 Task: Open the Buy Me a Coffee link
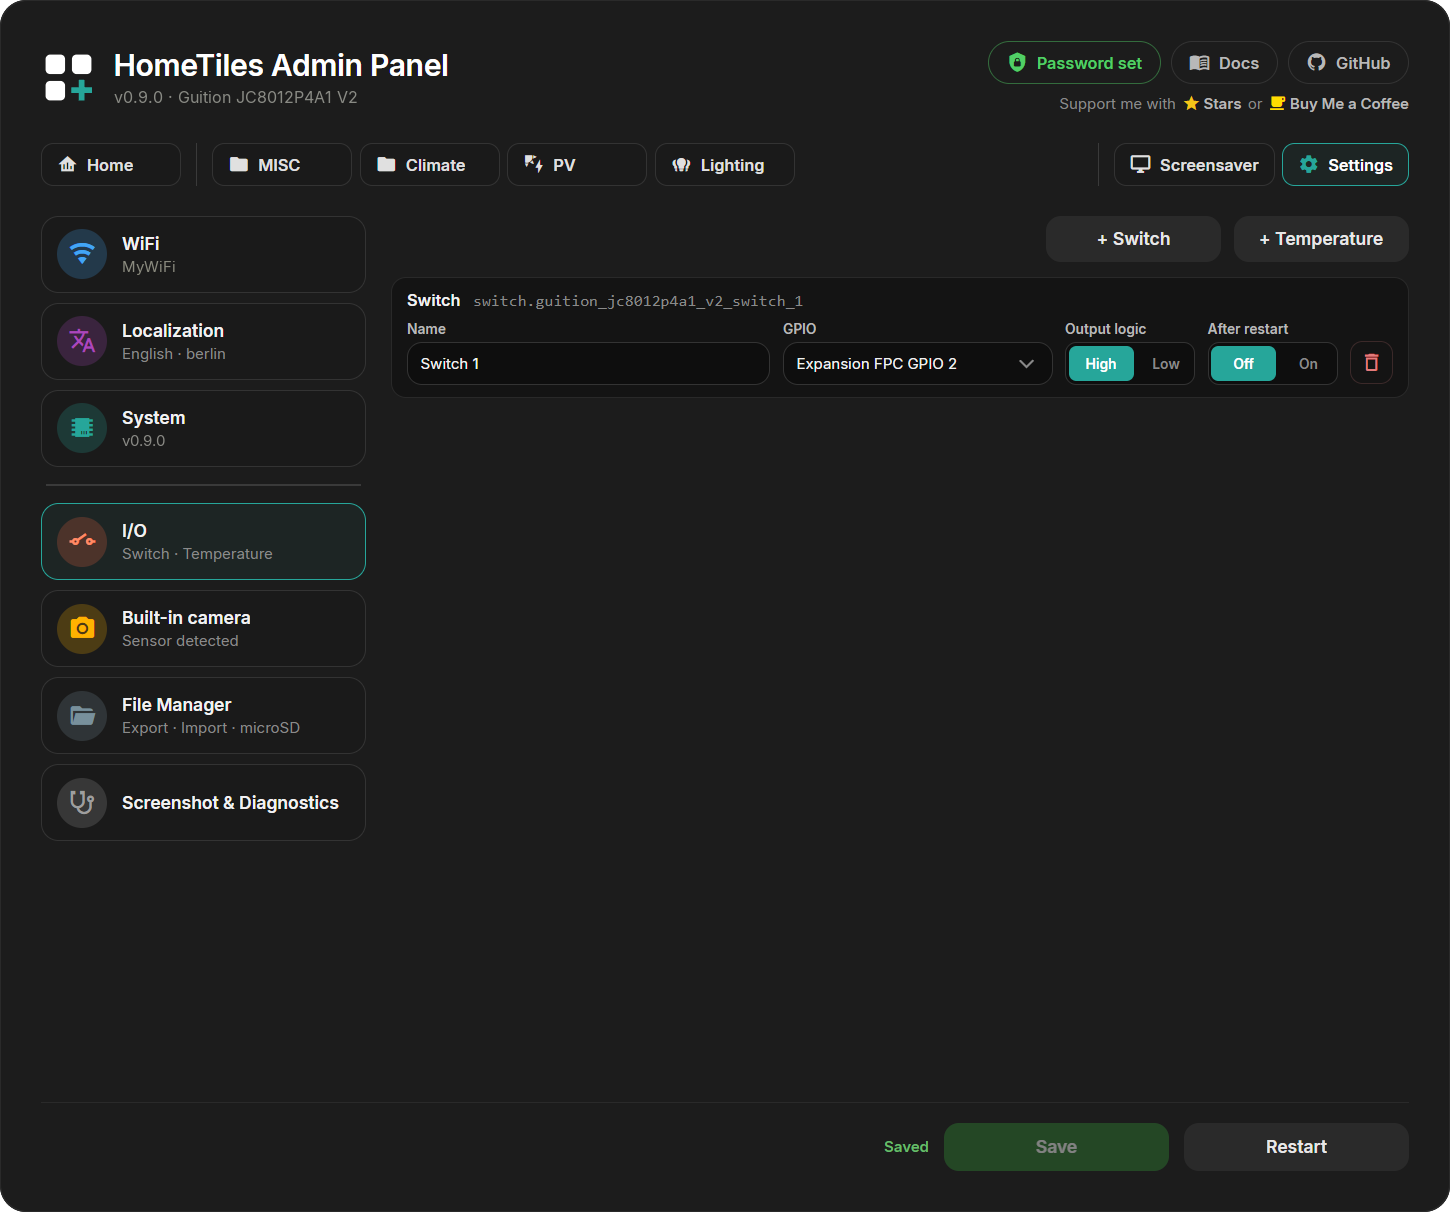click(x=1339, y=104)
